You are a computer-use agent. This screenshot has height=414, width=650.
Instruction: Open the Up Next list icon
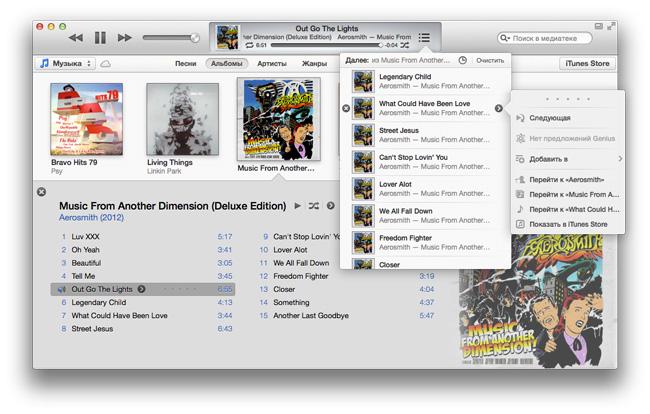(x=424, y=38)
